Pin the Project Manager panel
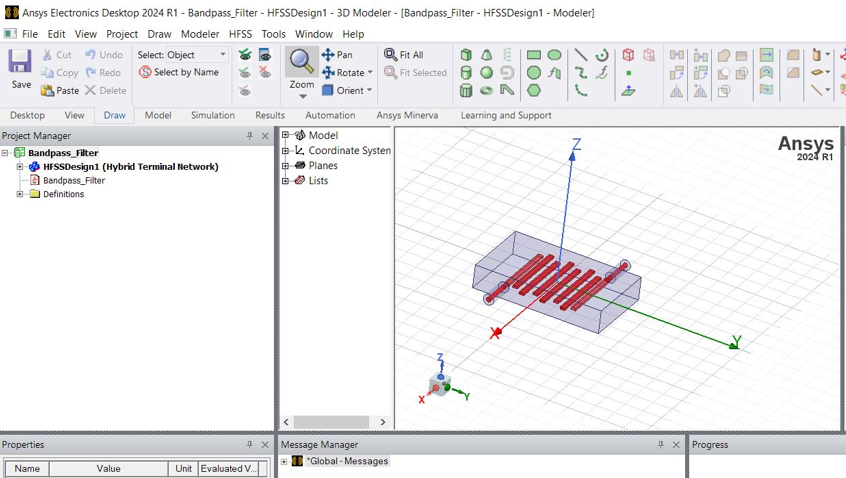The width and height of the screenshot is (846, 478). (x=249, y=136)
